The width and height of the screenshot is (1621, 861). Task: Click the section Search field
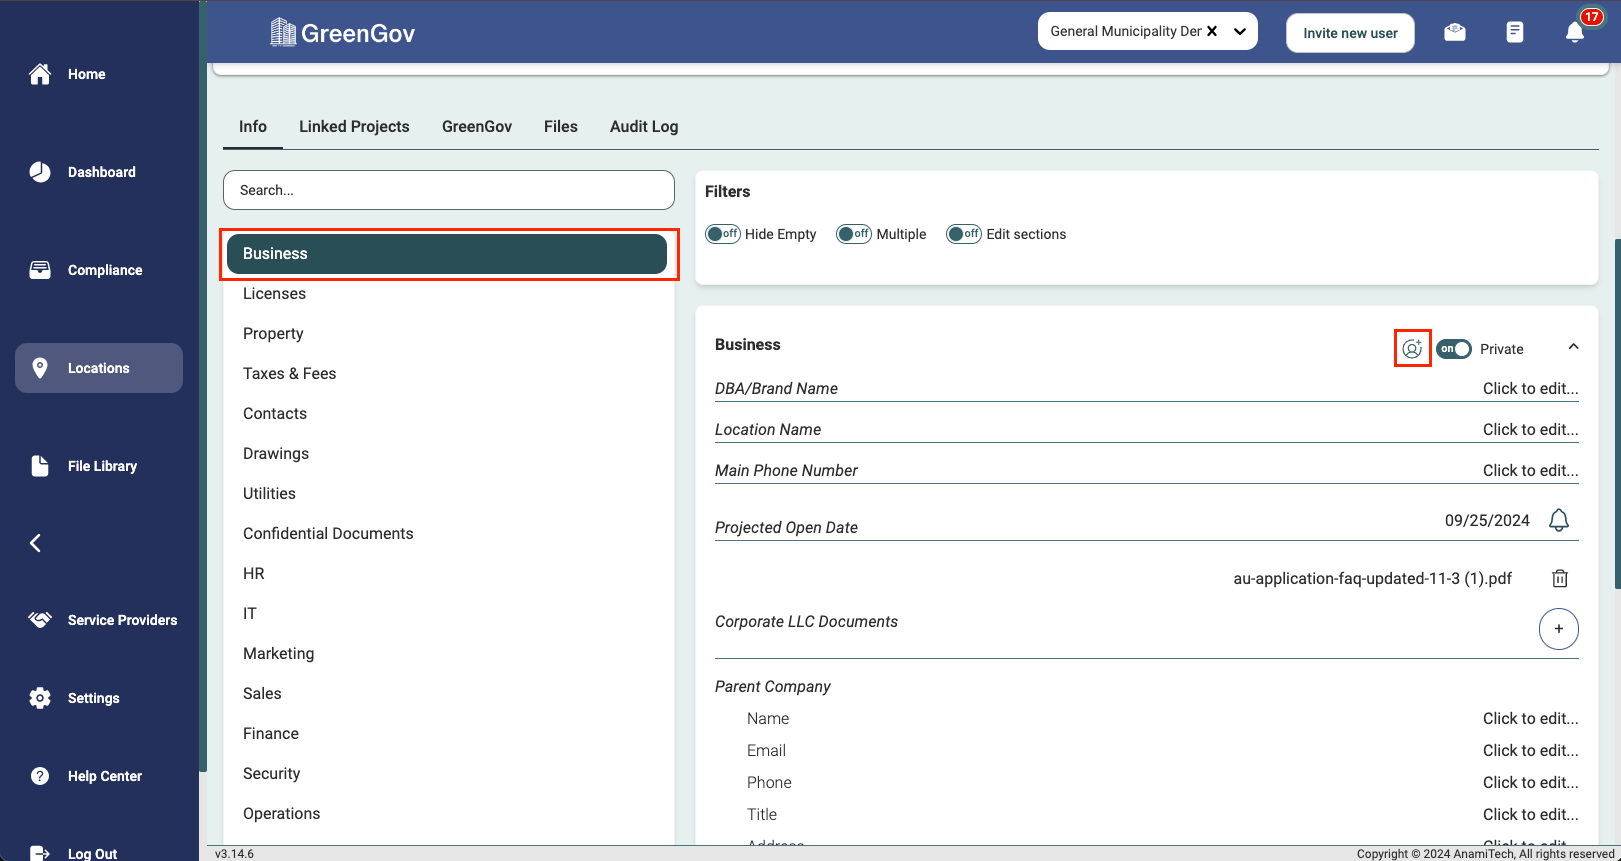pyautogui.click(x=449, y=190)
